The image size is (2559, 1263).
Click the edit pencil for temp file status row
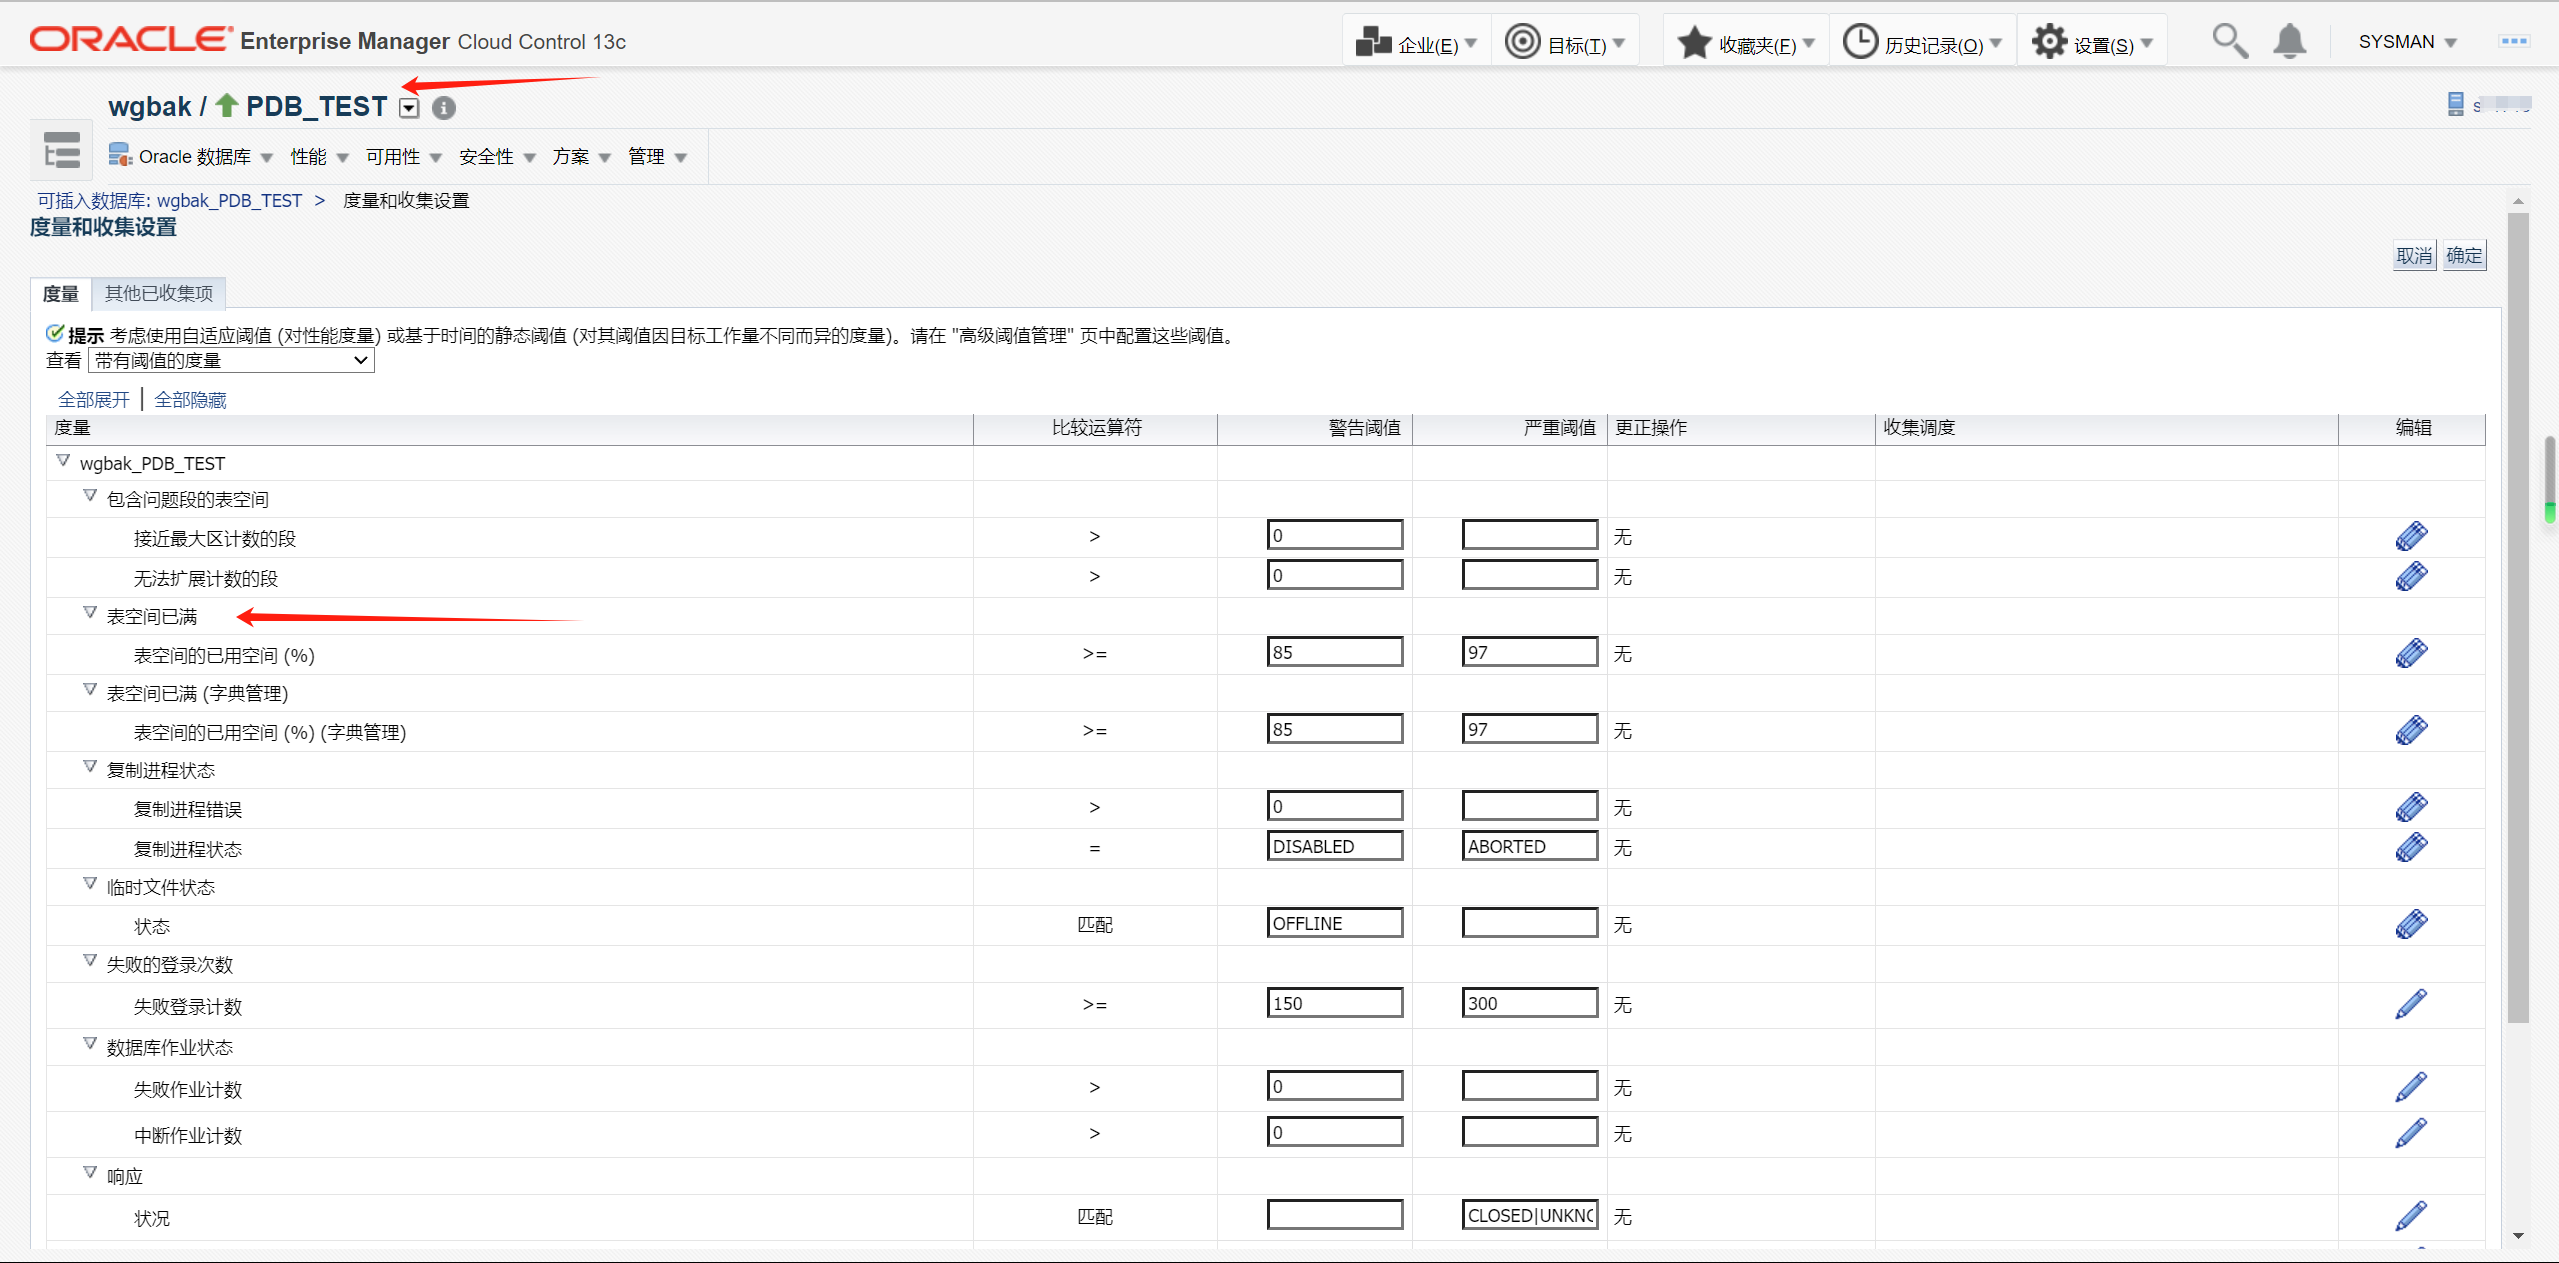(2410, 924)
